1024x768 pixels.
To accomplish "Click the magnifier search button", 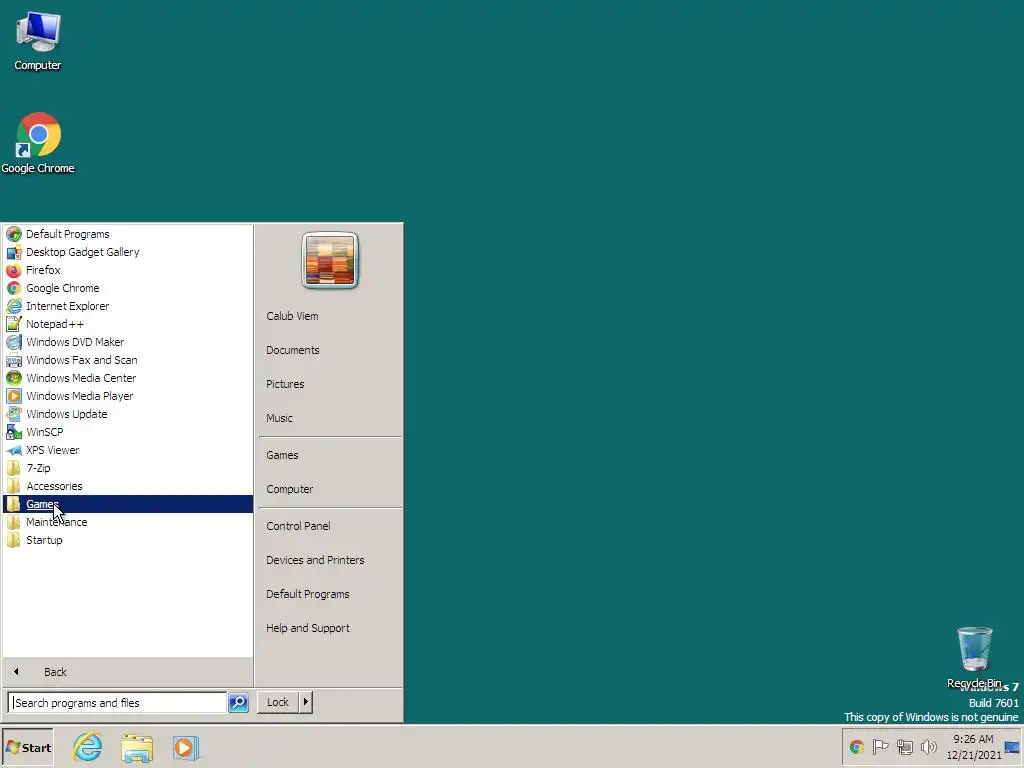I will [x=238, y=703].
